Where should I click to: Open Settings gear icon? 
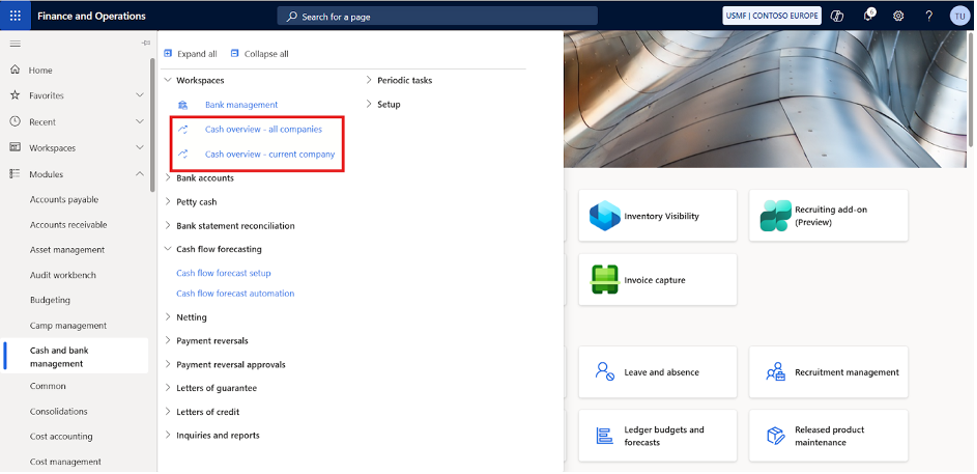tap(898, 16)
